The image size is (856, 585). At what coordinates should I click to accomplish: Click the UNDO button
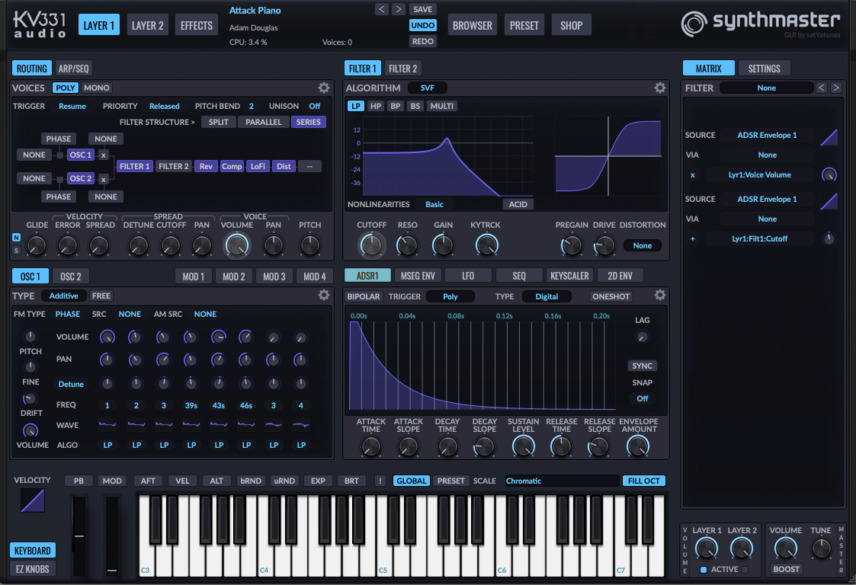click(423, 25)
